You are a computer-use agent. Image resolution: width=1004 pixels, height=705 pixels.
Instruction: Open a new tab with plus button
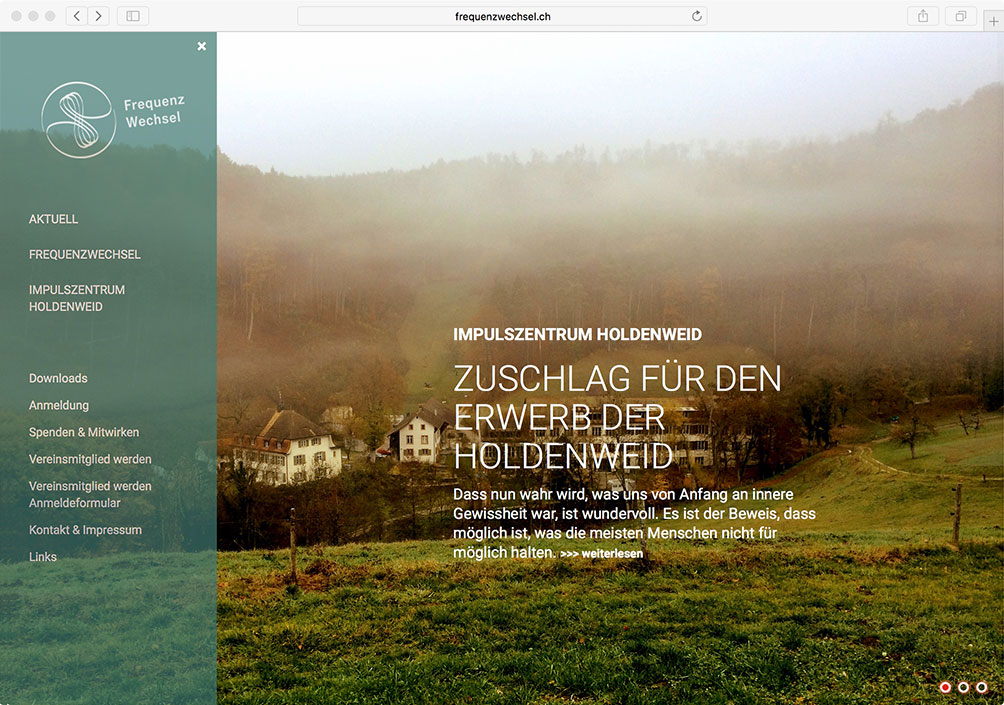[x=993, y=21]
